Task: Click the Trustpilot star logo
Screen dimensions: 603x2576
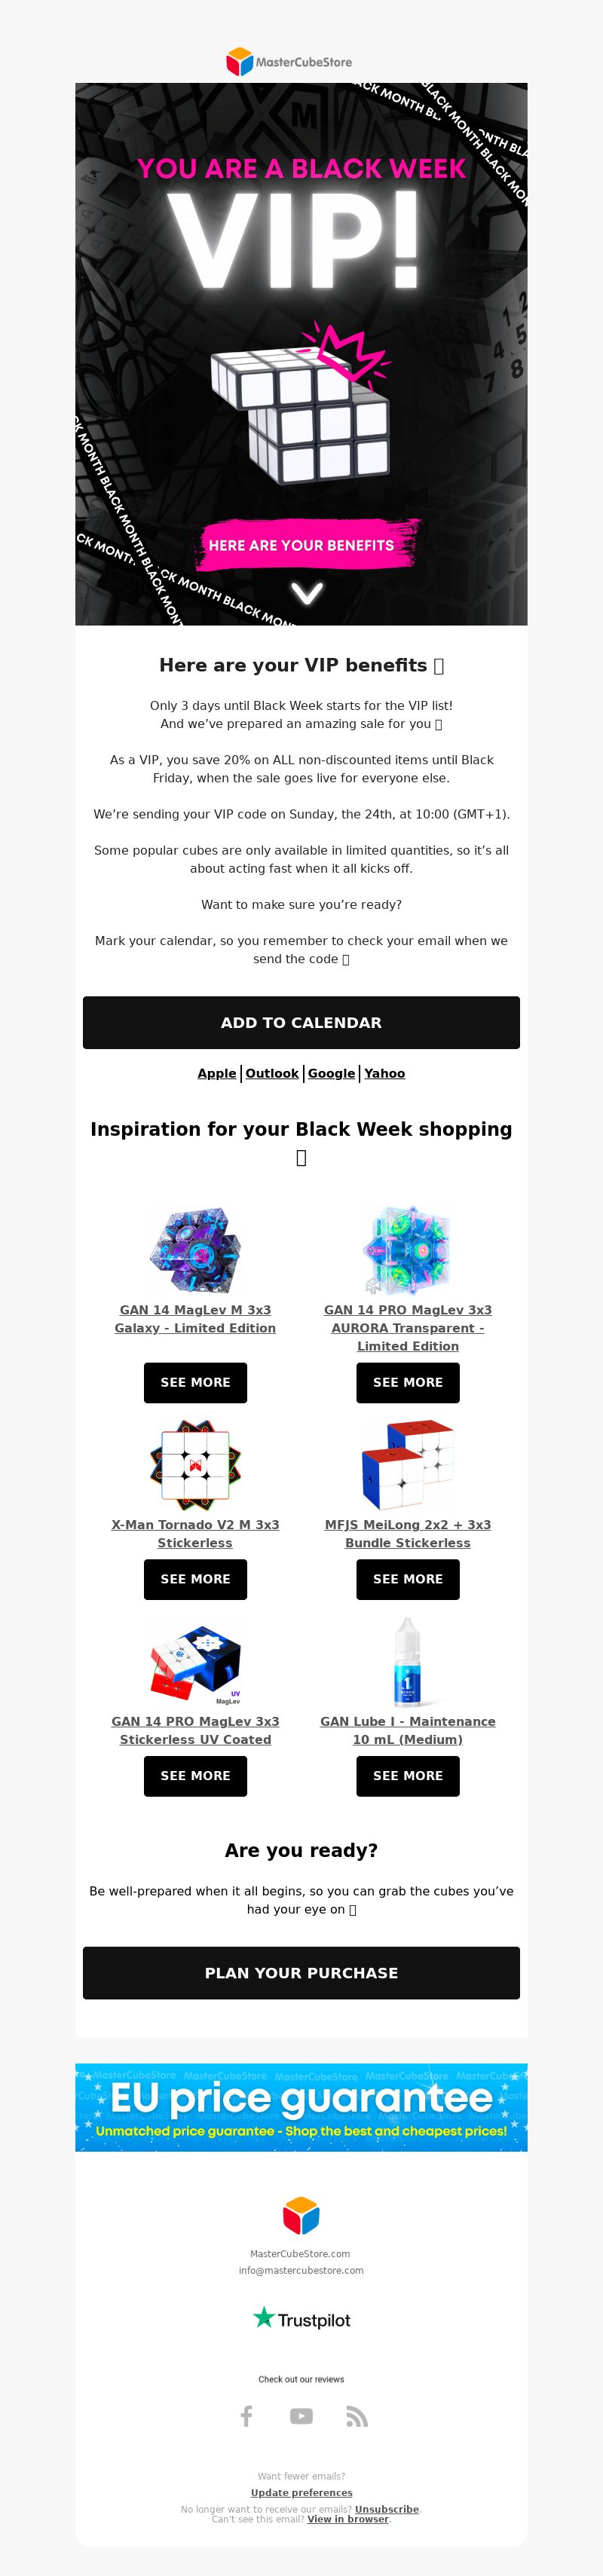Action: pyautogui.click(x=301, y=2318)
